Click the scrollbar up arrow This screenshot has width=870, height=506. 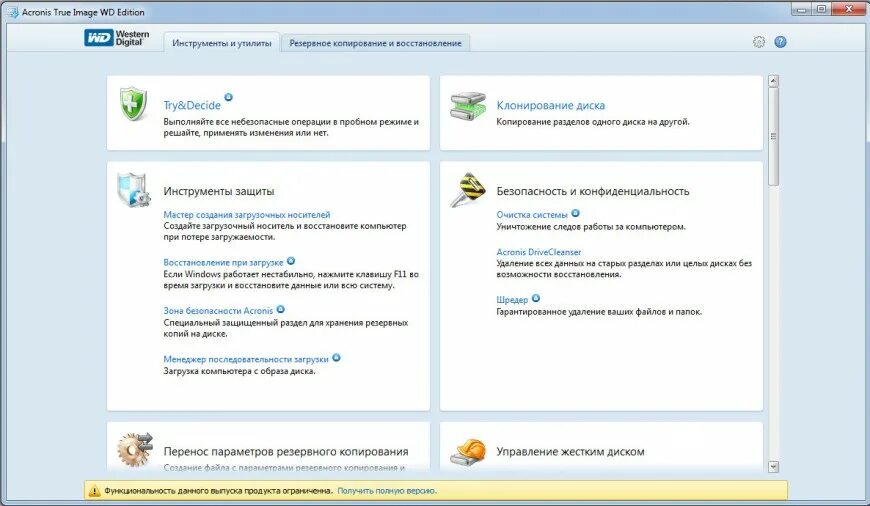tap(773, 81)
